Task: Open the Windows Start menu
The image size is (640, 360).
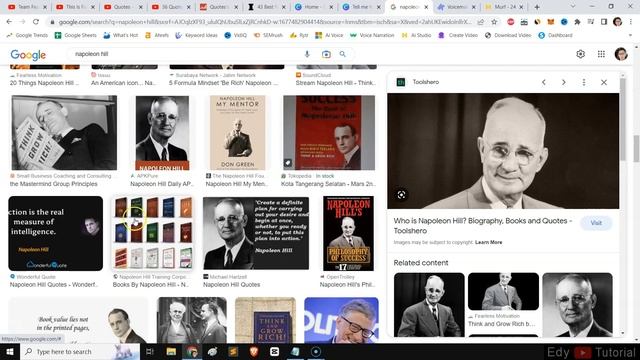Action: [x=10, y=351]
